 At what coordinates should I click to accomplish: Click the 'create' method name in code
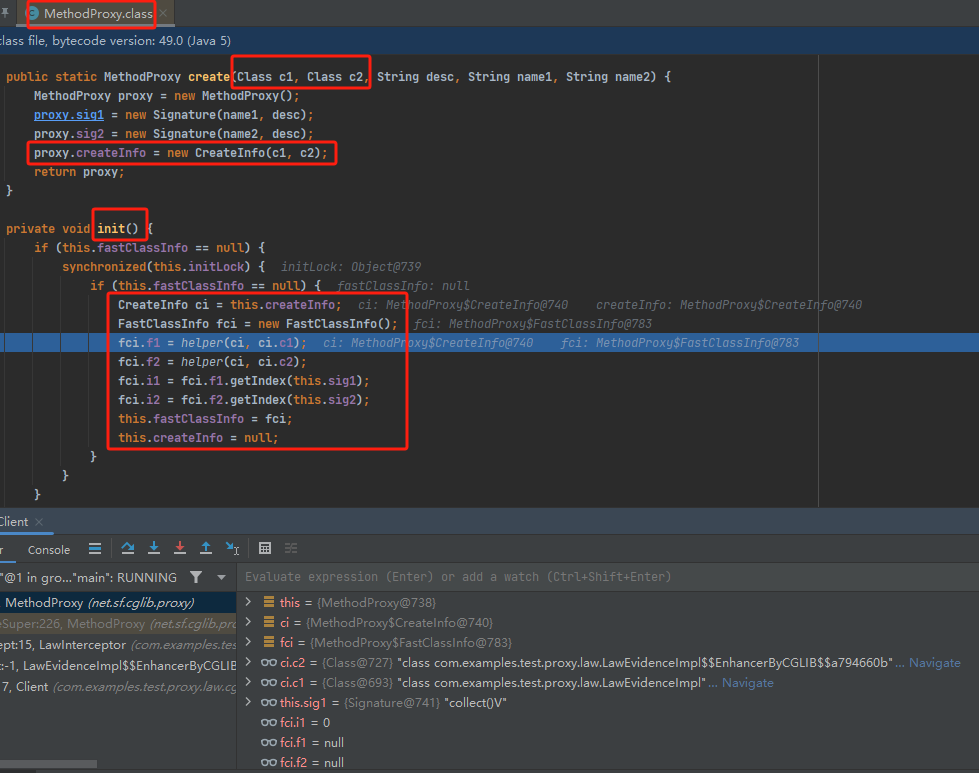[209, 77]
